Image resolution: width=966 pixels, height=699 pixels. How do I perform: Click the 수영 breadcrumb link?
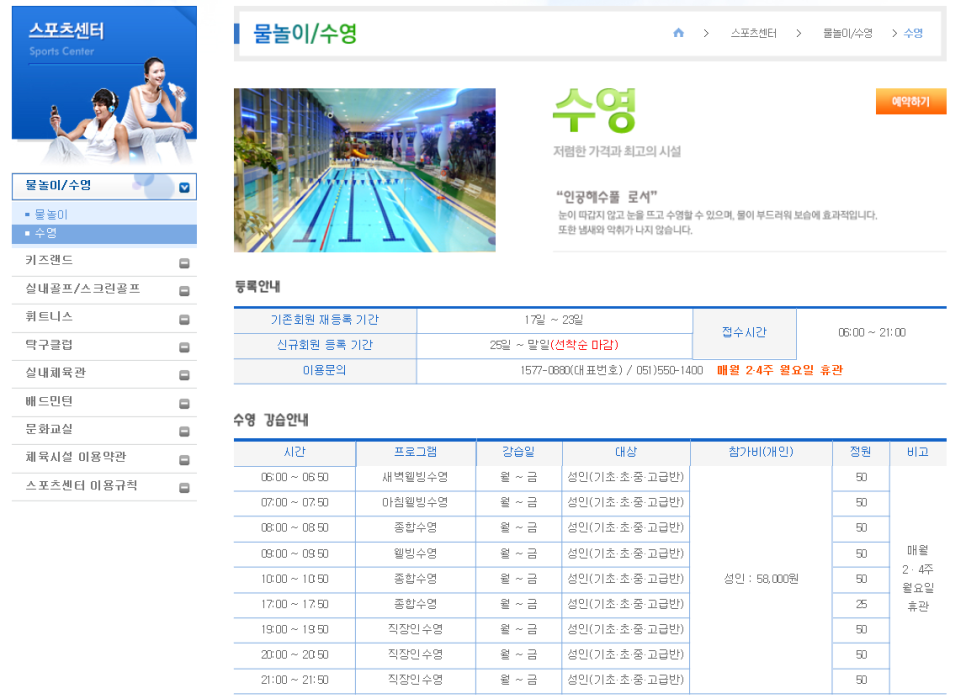pyautogui.click(x=913, y=33)
